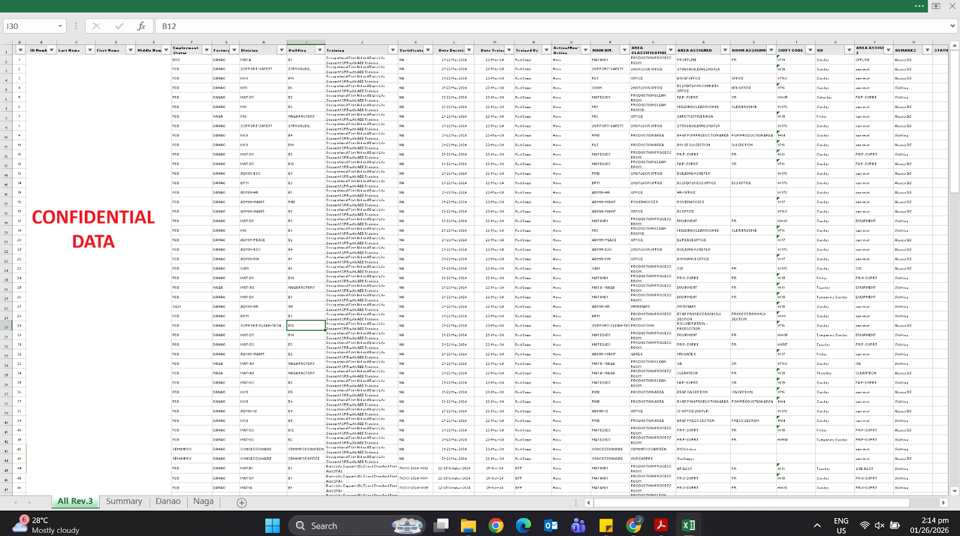Click the muted volume tray icon
The image size is (960, 536).
click(x=879, y=525)
